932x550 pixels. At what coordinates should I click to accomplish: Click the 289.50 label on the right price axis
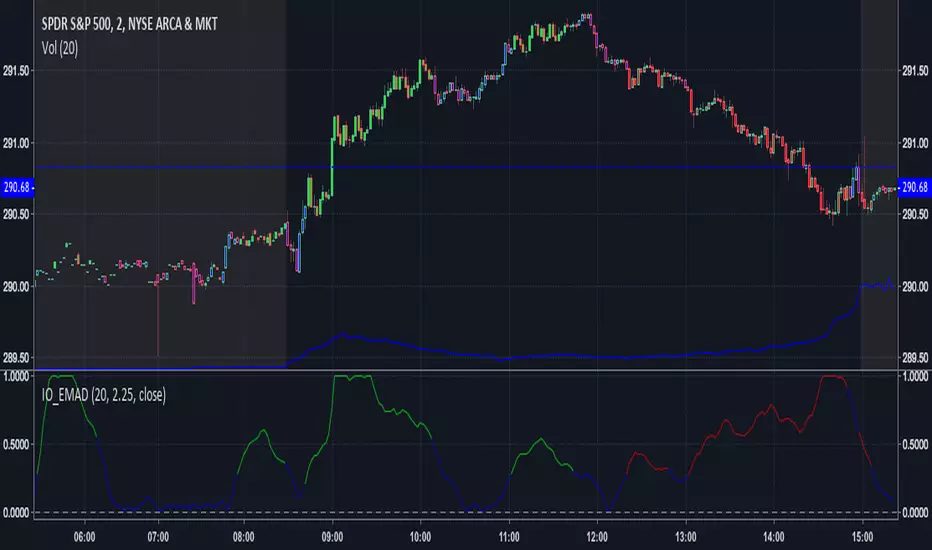tap(915, 358)
